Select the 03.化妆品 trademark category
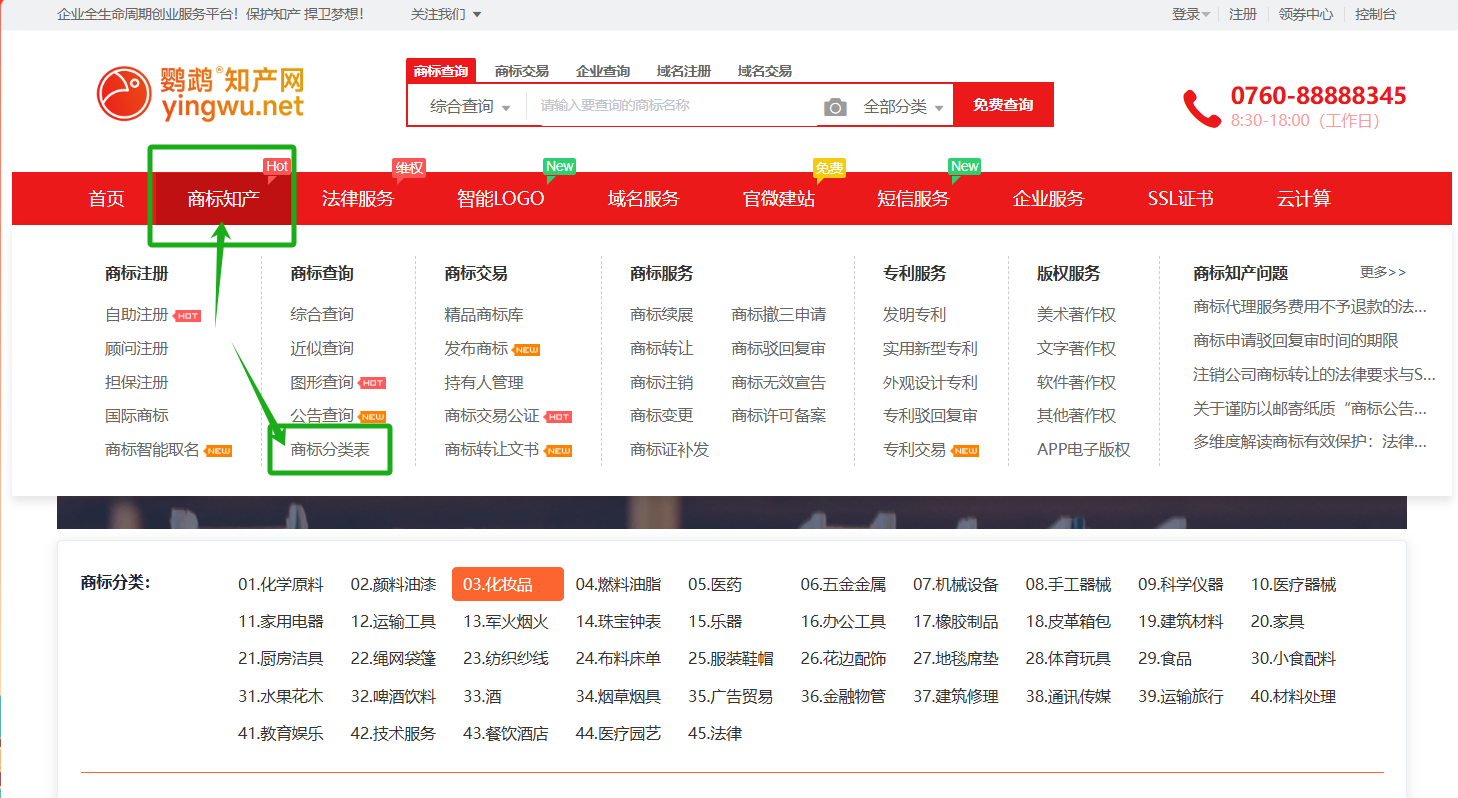 click(507, 585)
